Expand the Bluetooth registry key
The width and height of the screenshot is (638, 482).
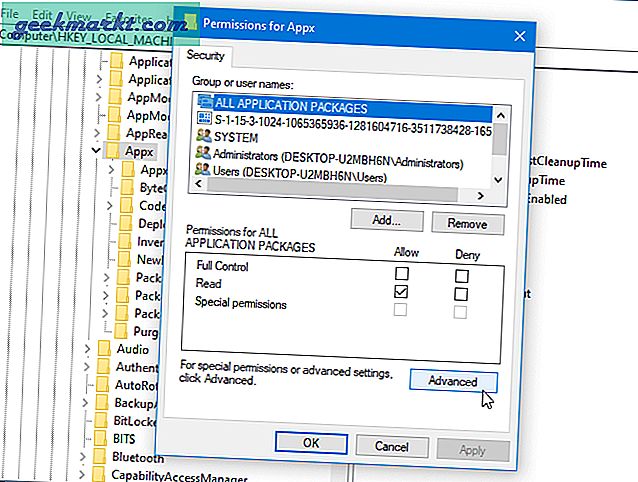[x=87, y=456]
